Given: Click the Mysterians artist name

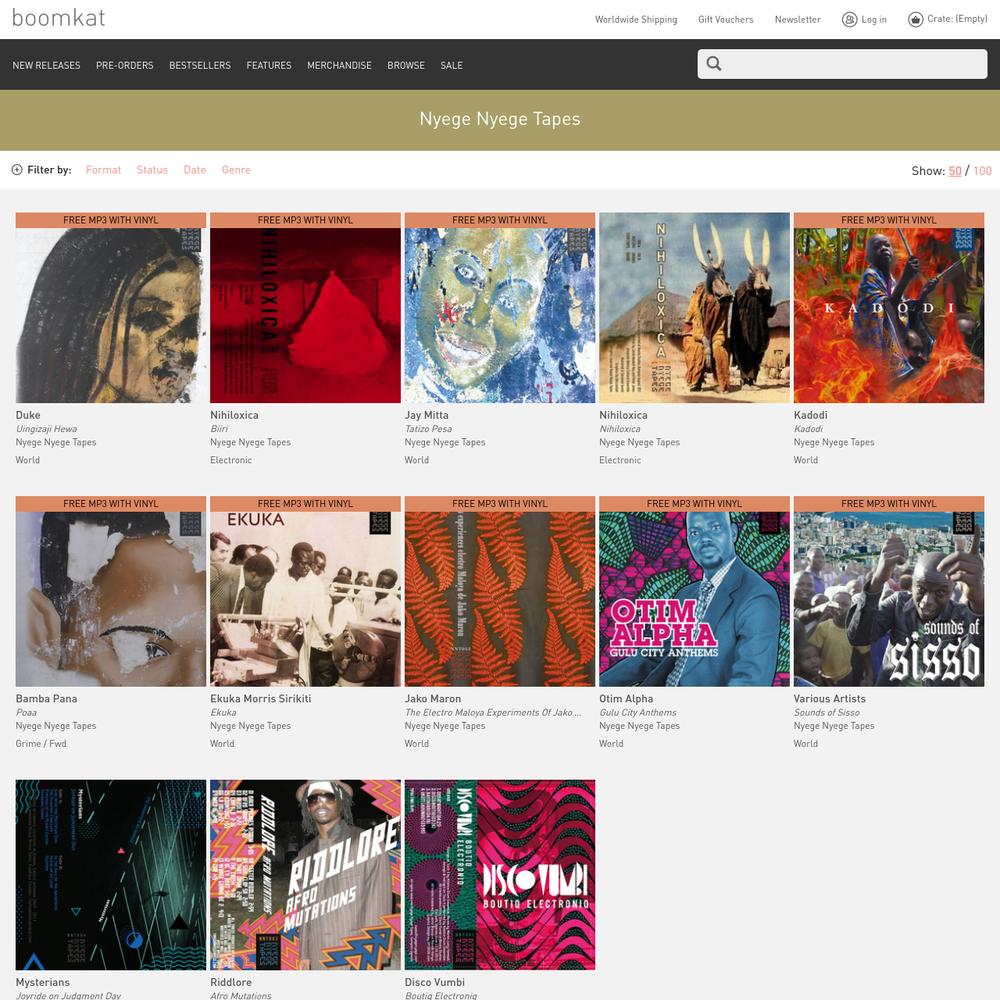Looking at the screenshot, I should tap(43, 983).
